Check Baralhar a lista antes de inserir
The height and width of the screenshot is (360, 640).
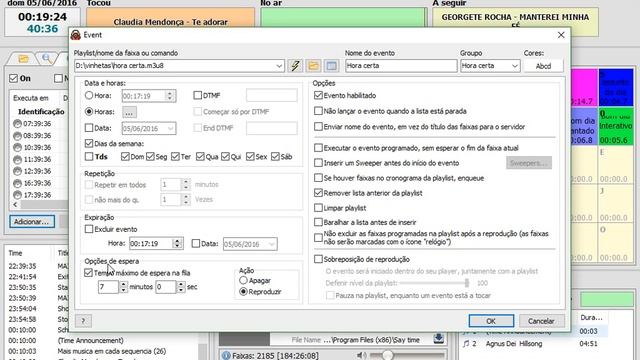318,222
